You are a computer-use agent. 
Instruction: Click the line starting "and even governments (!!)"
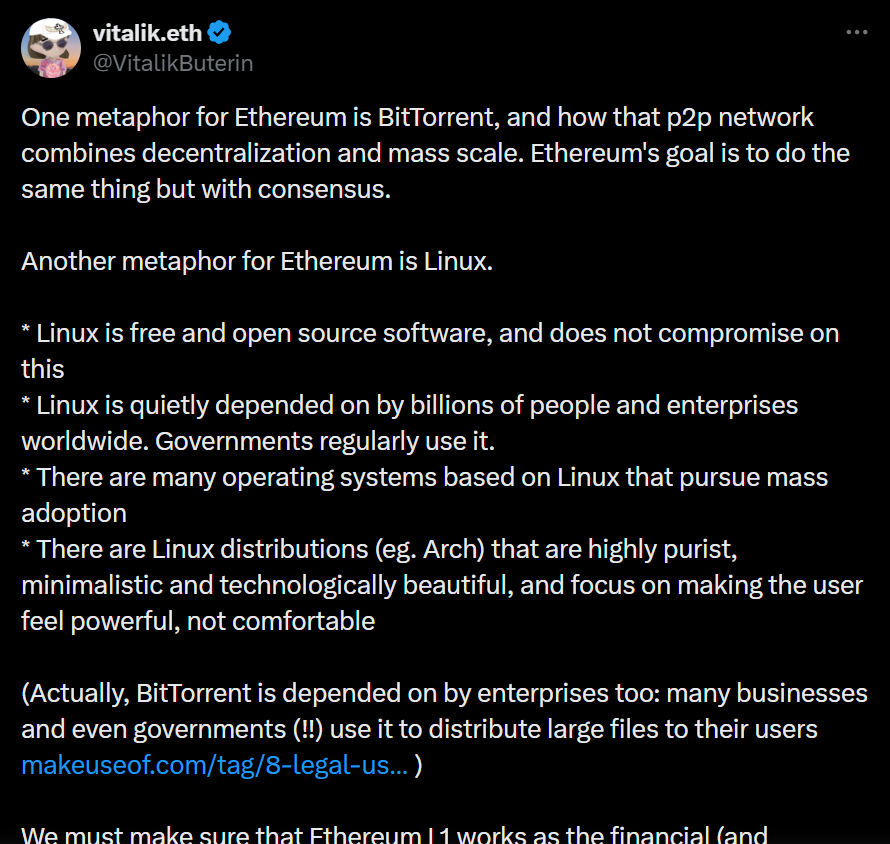tap(419, 729)
